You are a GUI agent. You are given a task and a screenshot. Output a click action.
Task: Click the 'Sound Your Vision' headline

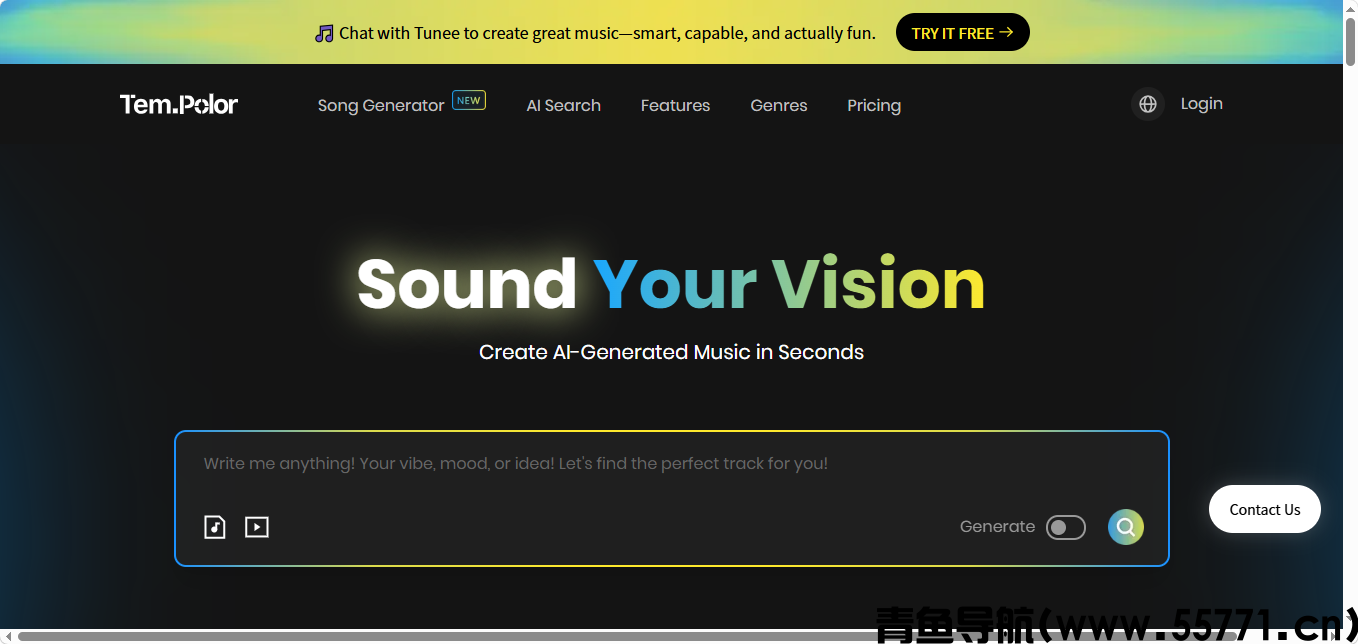[x=671, y=284]
